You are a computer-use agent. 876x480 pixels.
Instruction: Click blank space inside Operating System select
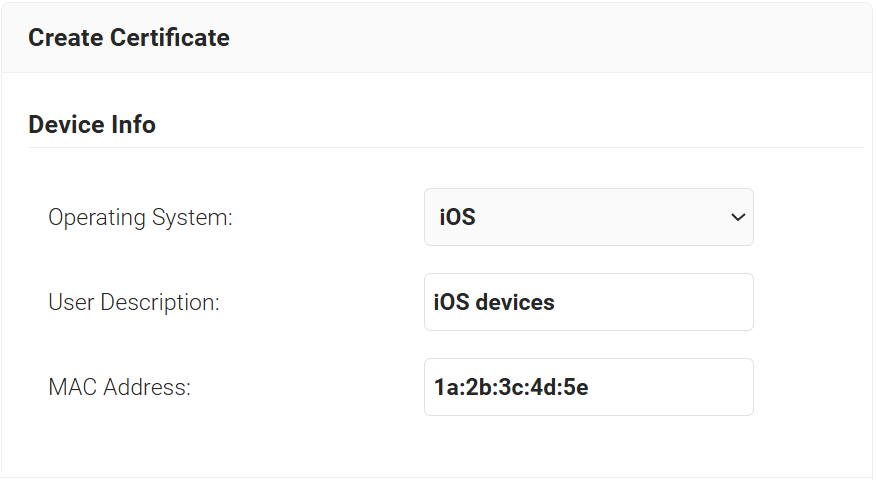coord(600,217)
